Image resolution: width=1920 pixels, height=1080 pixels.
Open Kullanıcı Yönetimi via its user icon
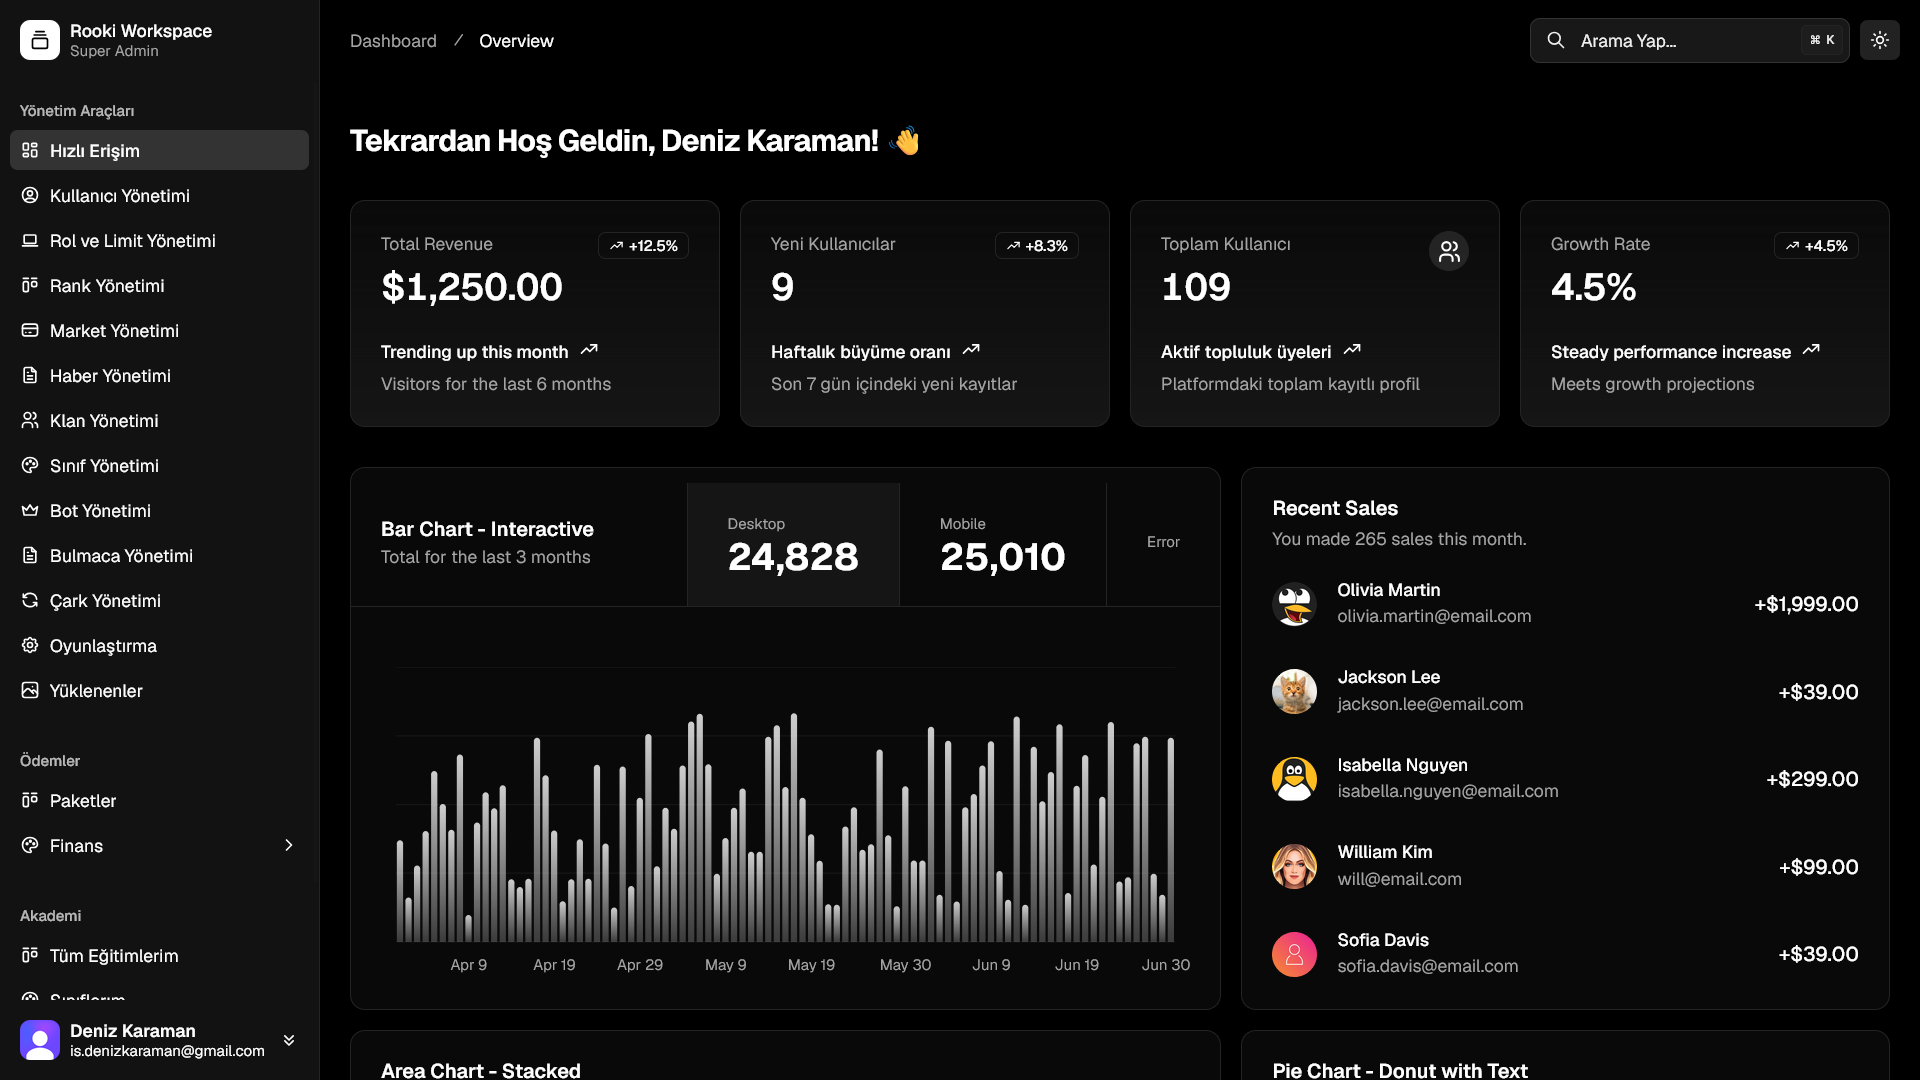coord(30,196)
